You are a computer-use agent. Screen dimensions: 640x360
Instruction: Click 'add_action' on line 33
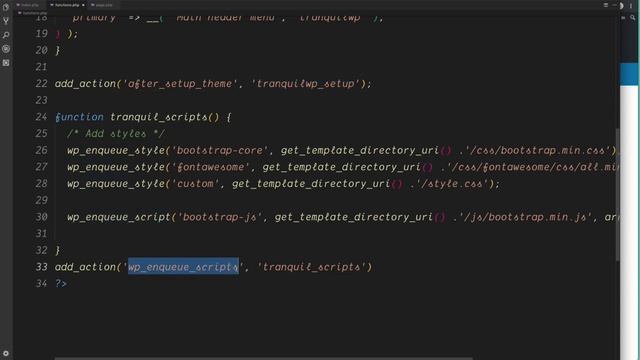[85, 267]
